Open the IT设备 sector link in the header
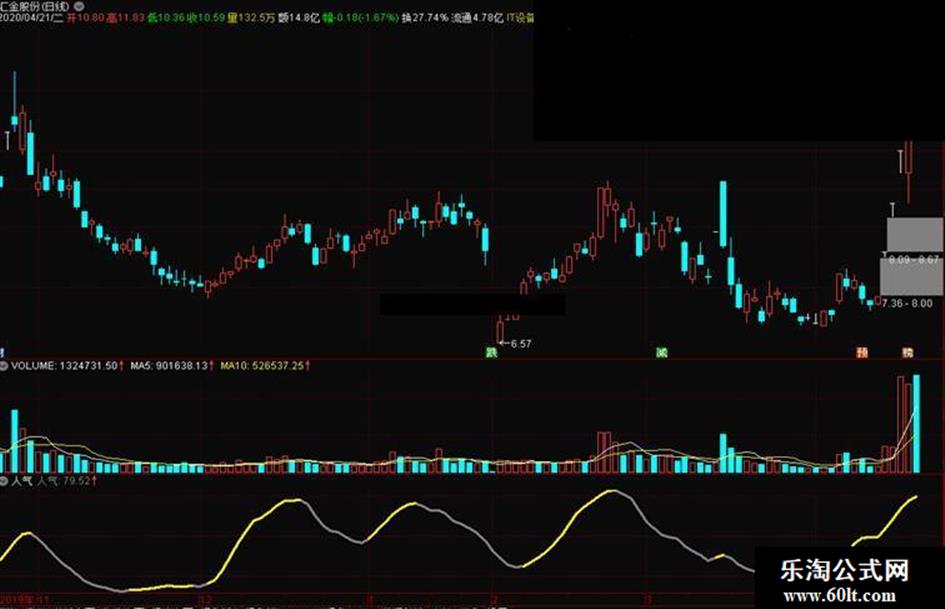The height and width of the screenshot is (609, 945). click(x=520, y=18)
